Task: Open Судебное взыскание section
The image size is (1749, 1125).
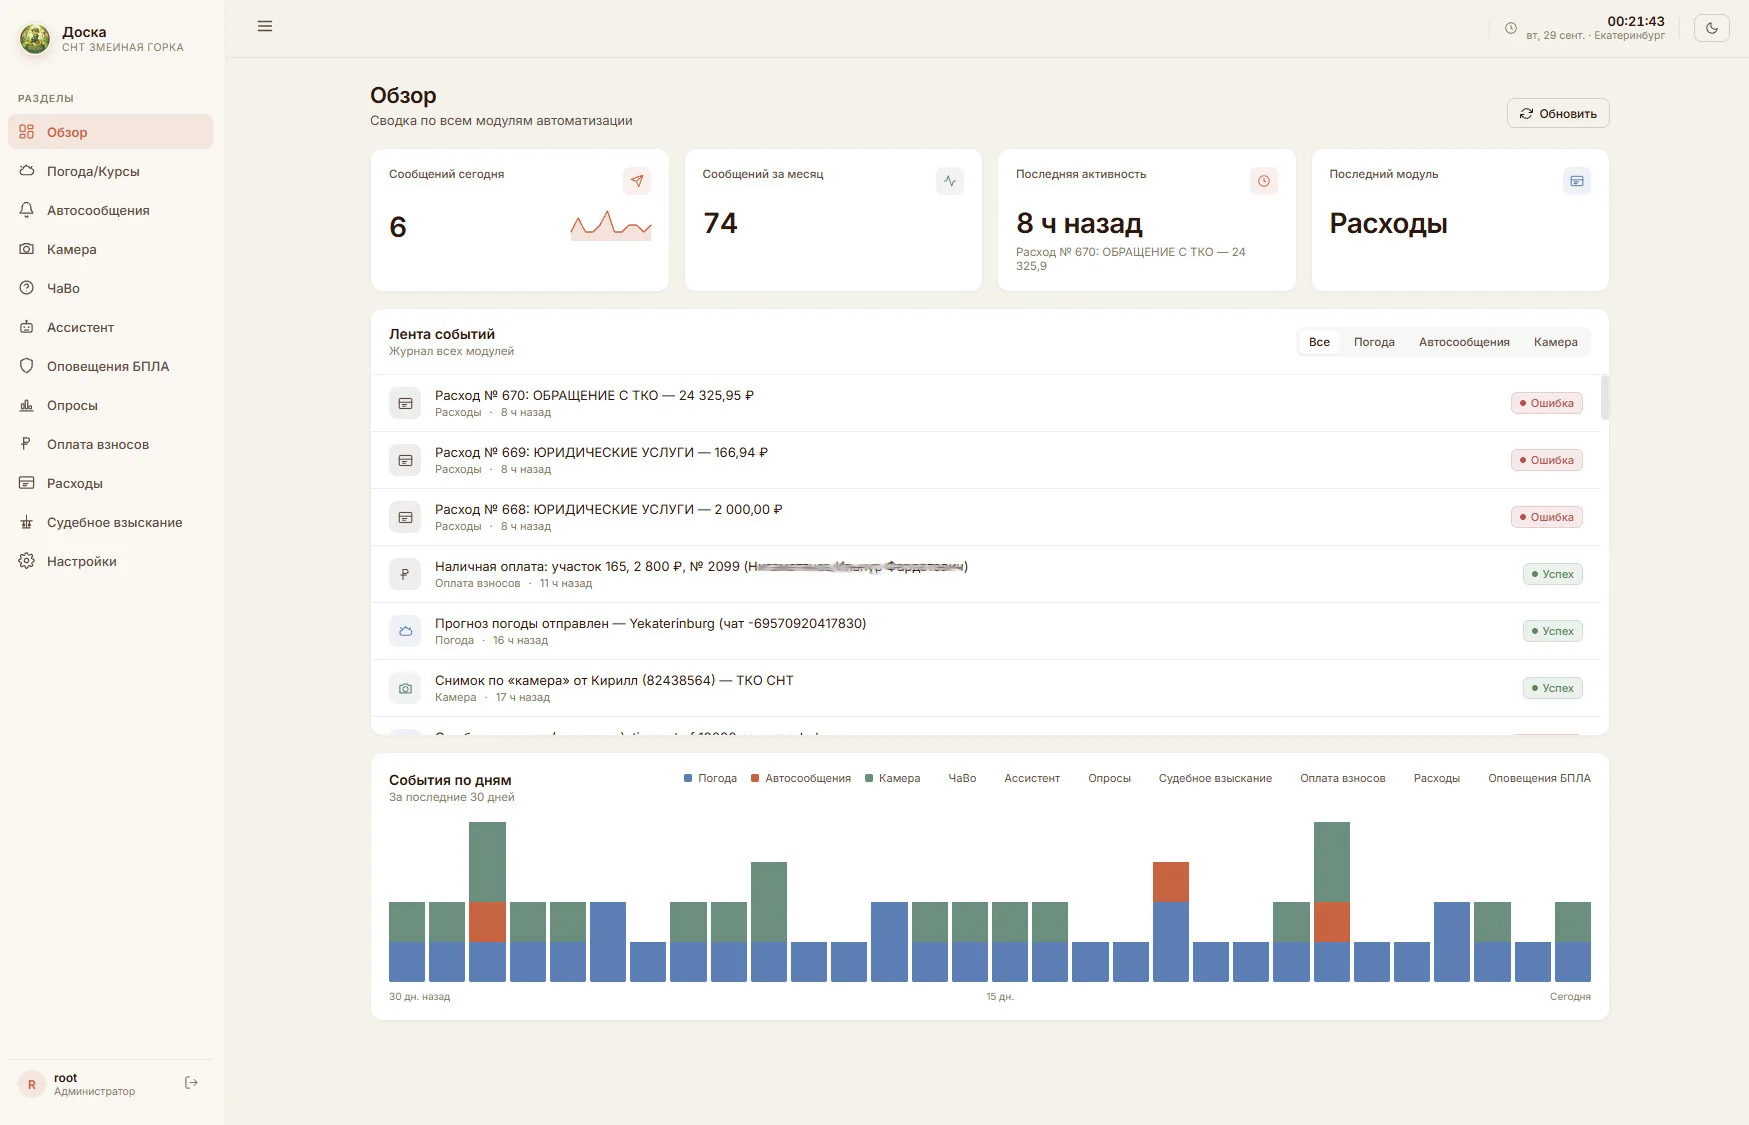Action: click(x=110, y=522)
